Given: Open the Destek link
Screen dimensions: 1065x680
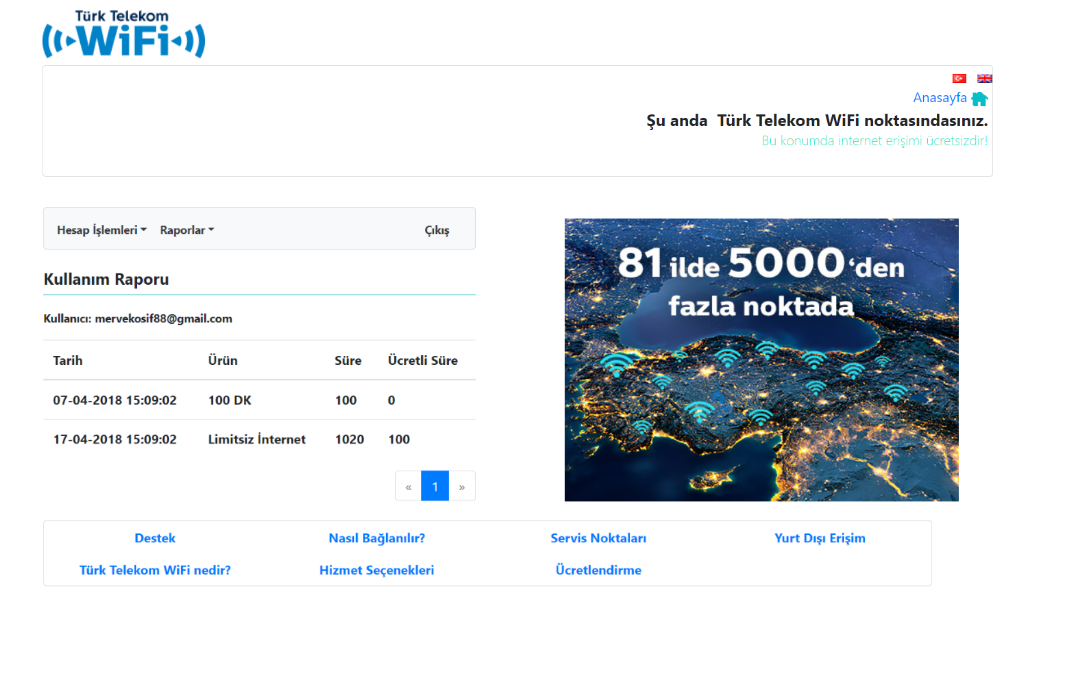Looking at the screenshot, I should click(155, 538).
